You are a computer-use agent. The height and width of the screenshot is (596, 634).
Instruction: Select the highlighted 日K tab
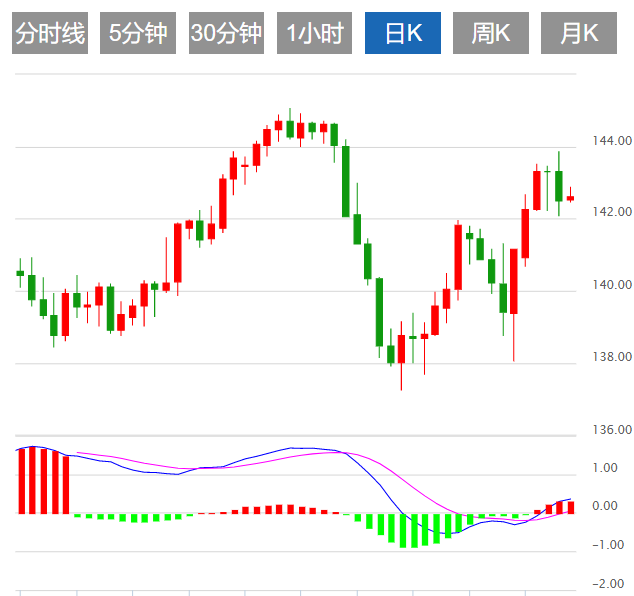404,34
